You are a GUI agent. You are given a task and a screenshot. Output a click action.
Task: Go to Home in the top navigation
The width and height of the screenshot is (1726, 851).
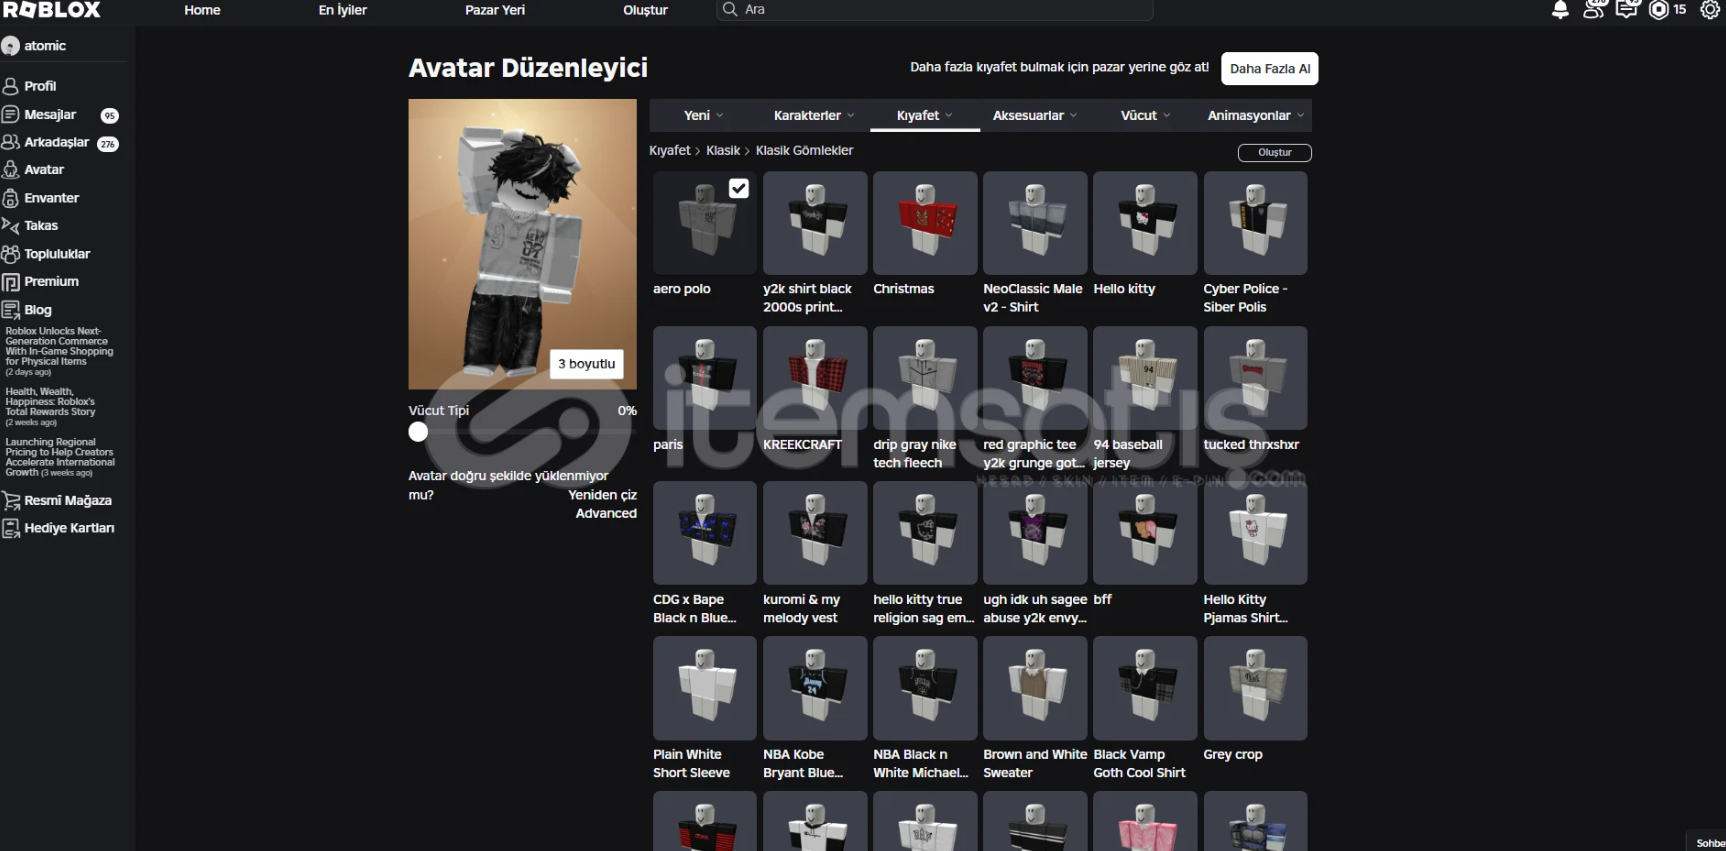click(x=202, y=10)
